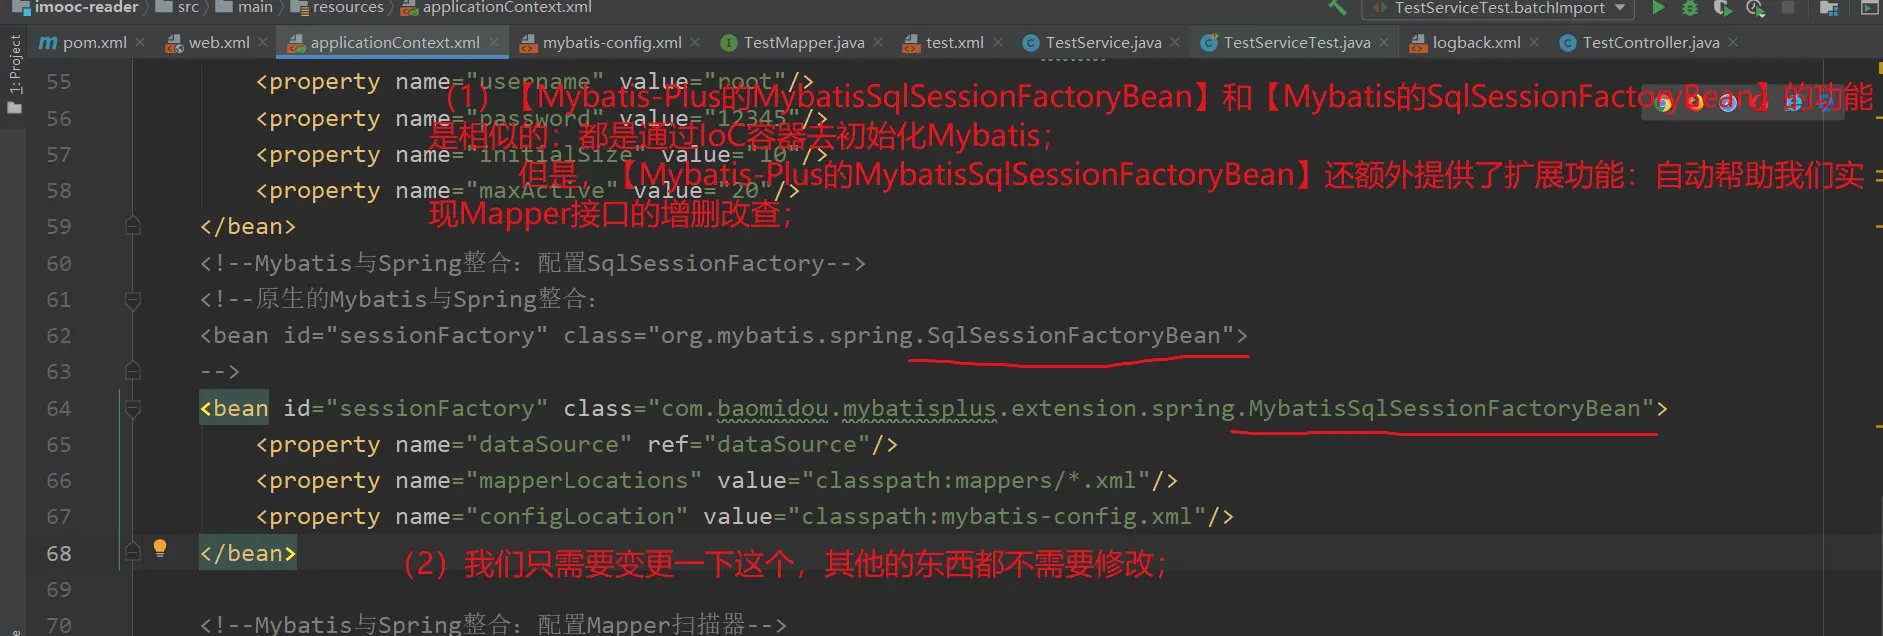Close the pom.xml tab
Viewport: 1883px width, 636px height.
(x=140, y=42)
